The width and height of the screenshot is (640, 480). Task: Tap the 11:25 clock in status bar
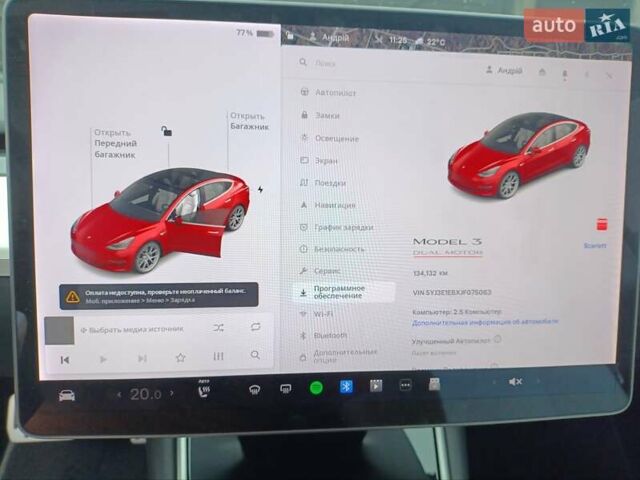(x=398, y=40)
